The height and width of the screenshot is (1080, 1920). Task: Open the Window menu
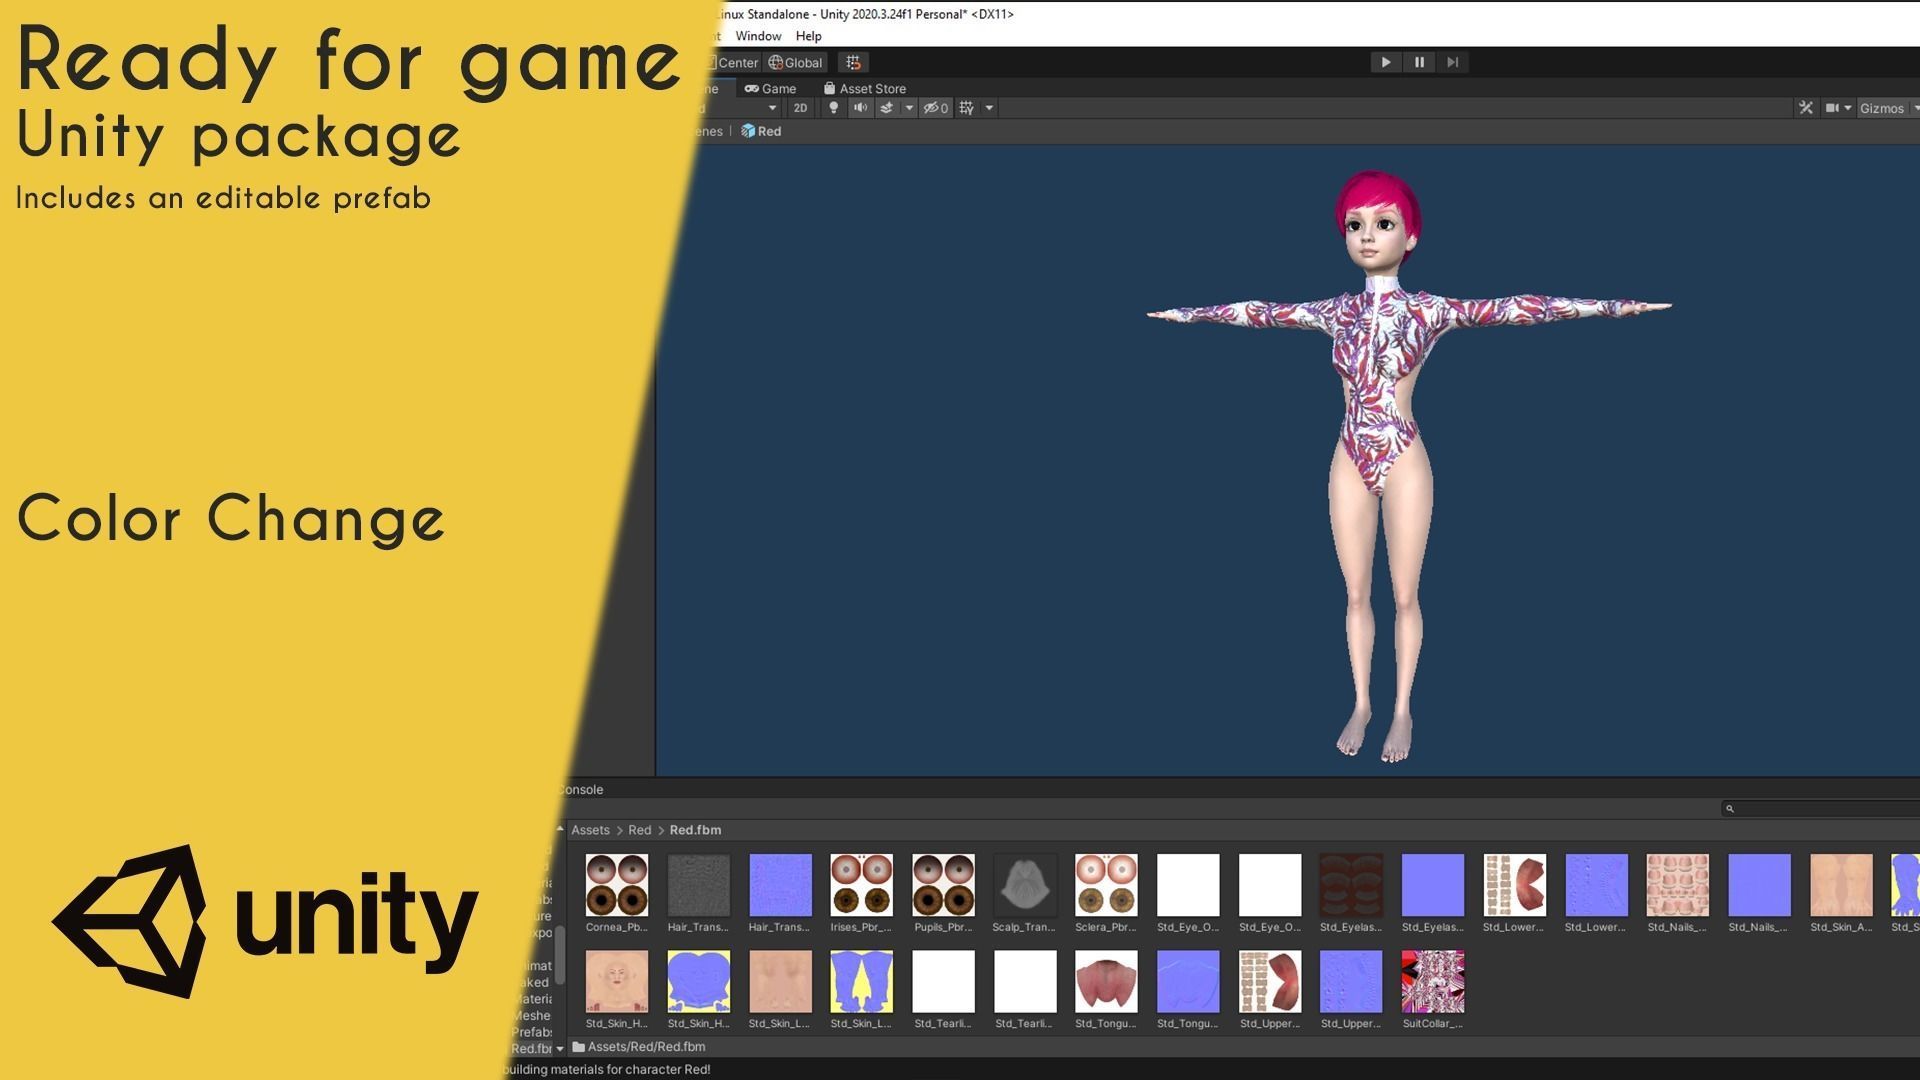(x=758, y=36)
